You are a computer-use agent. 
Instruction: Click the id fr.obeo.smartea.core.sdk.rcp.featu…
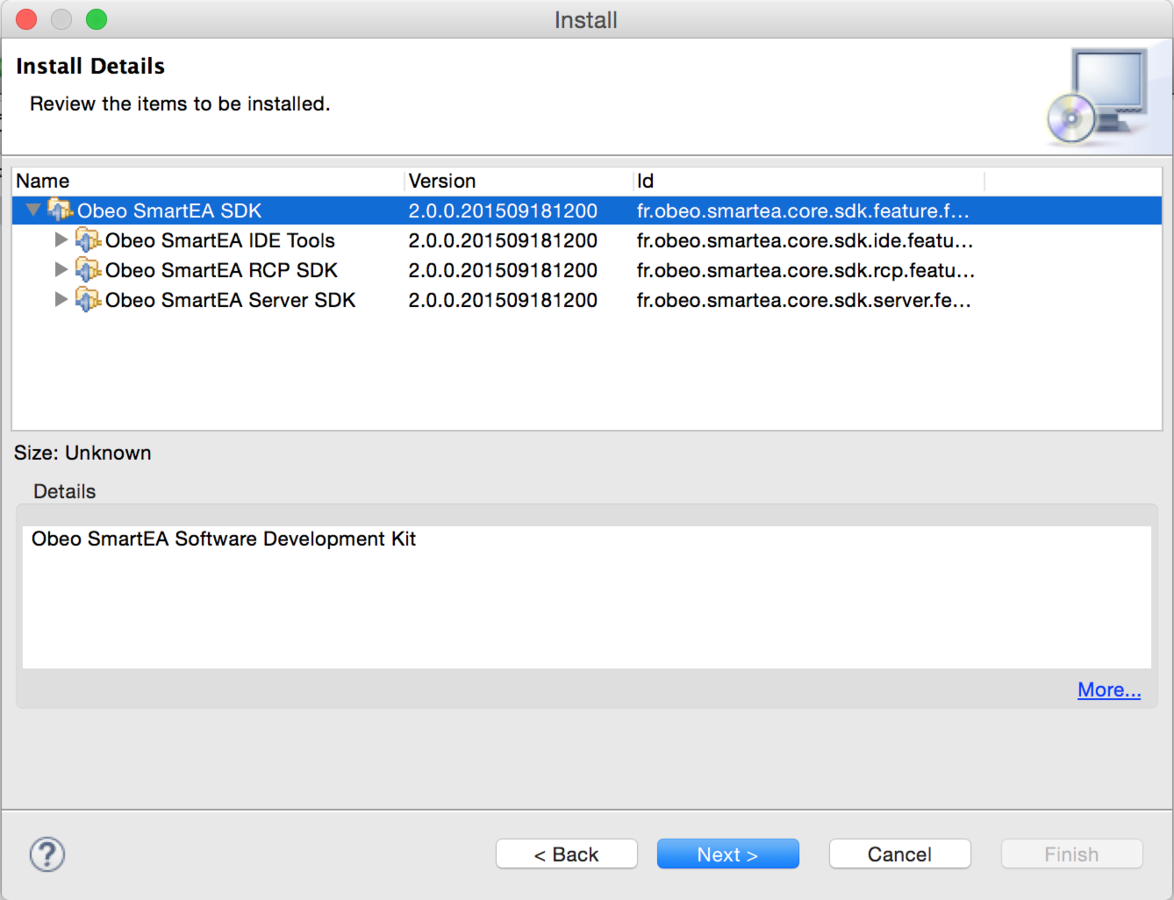[806, 270]
